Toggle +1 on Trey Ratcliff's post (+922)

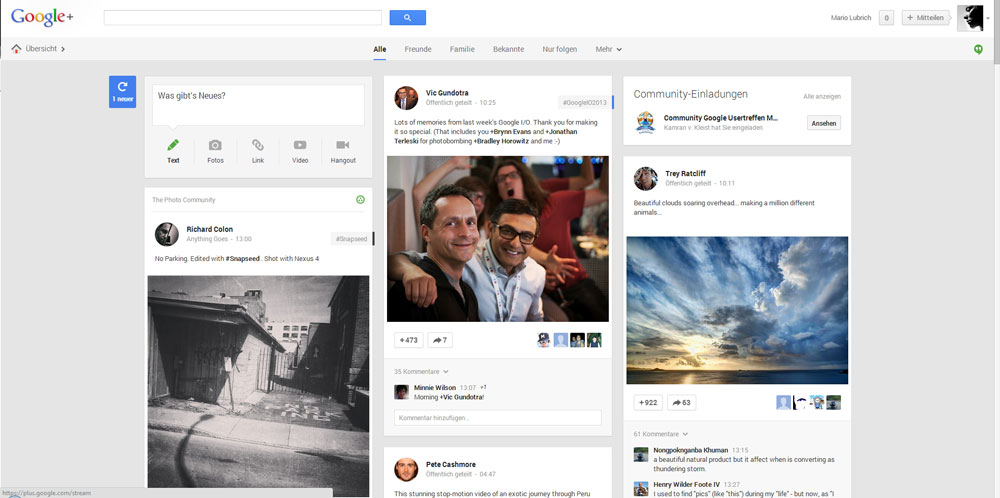pos(648,402)
